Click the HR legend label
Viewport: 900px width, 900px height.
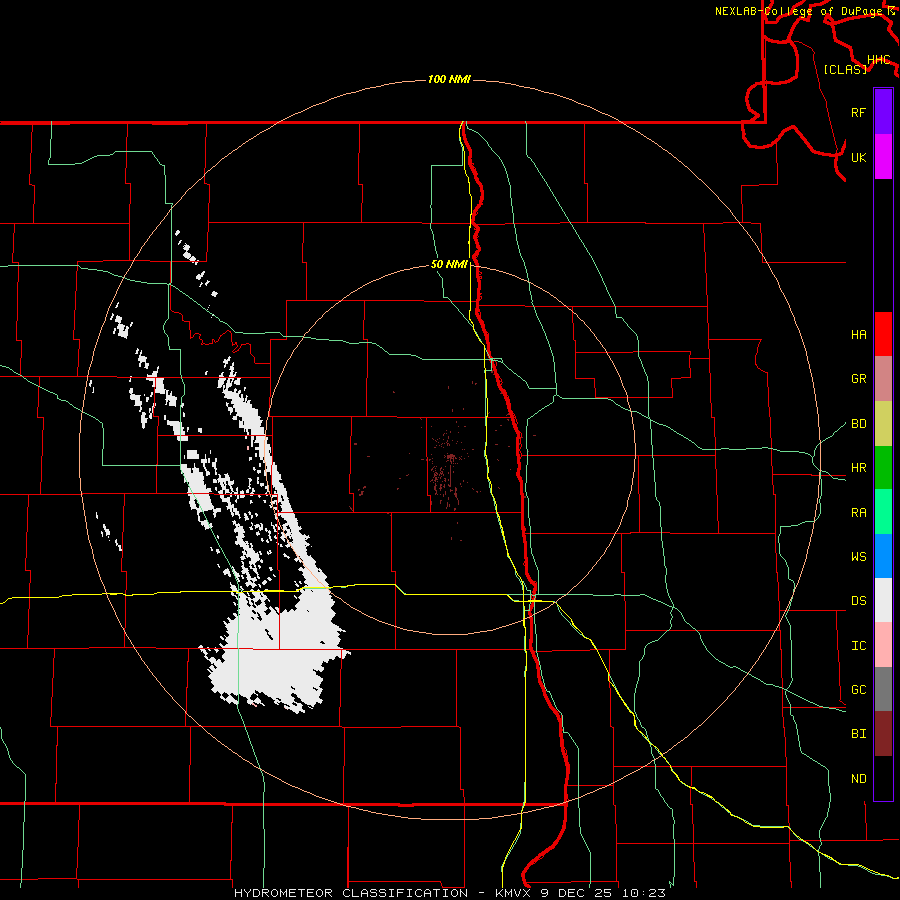tap(859, 468)
